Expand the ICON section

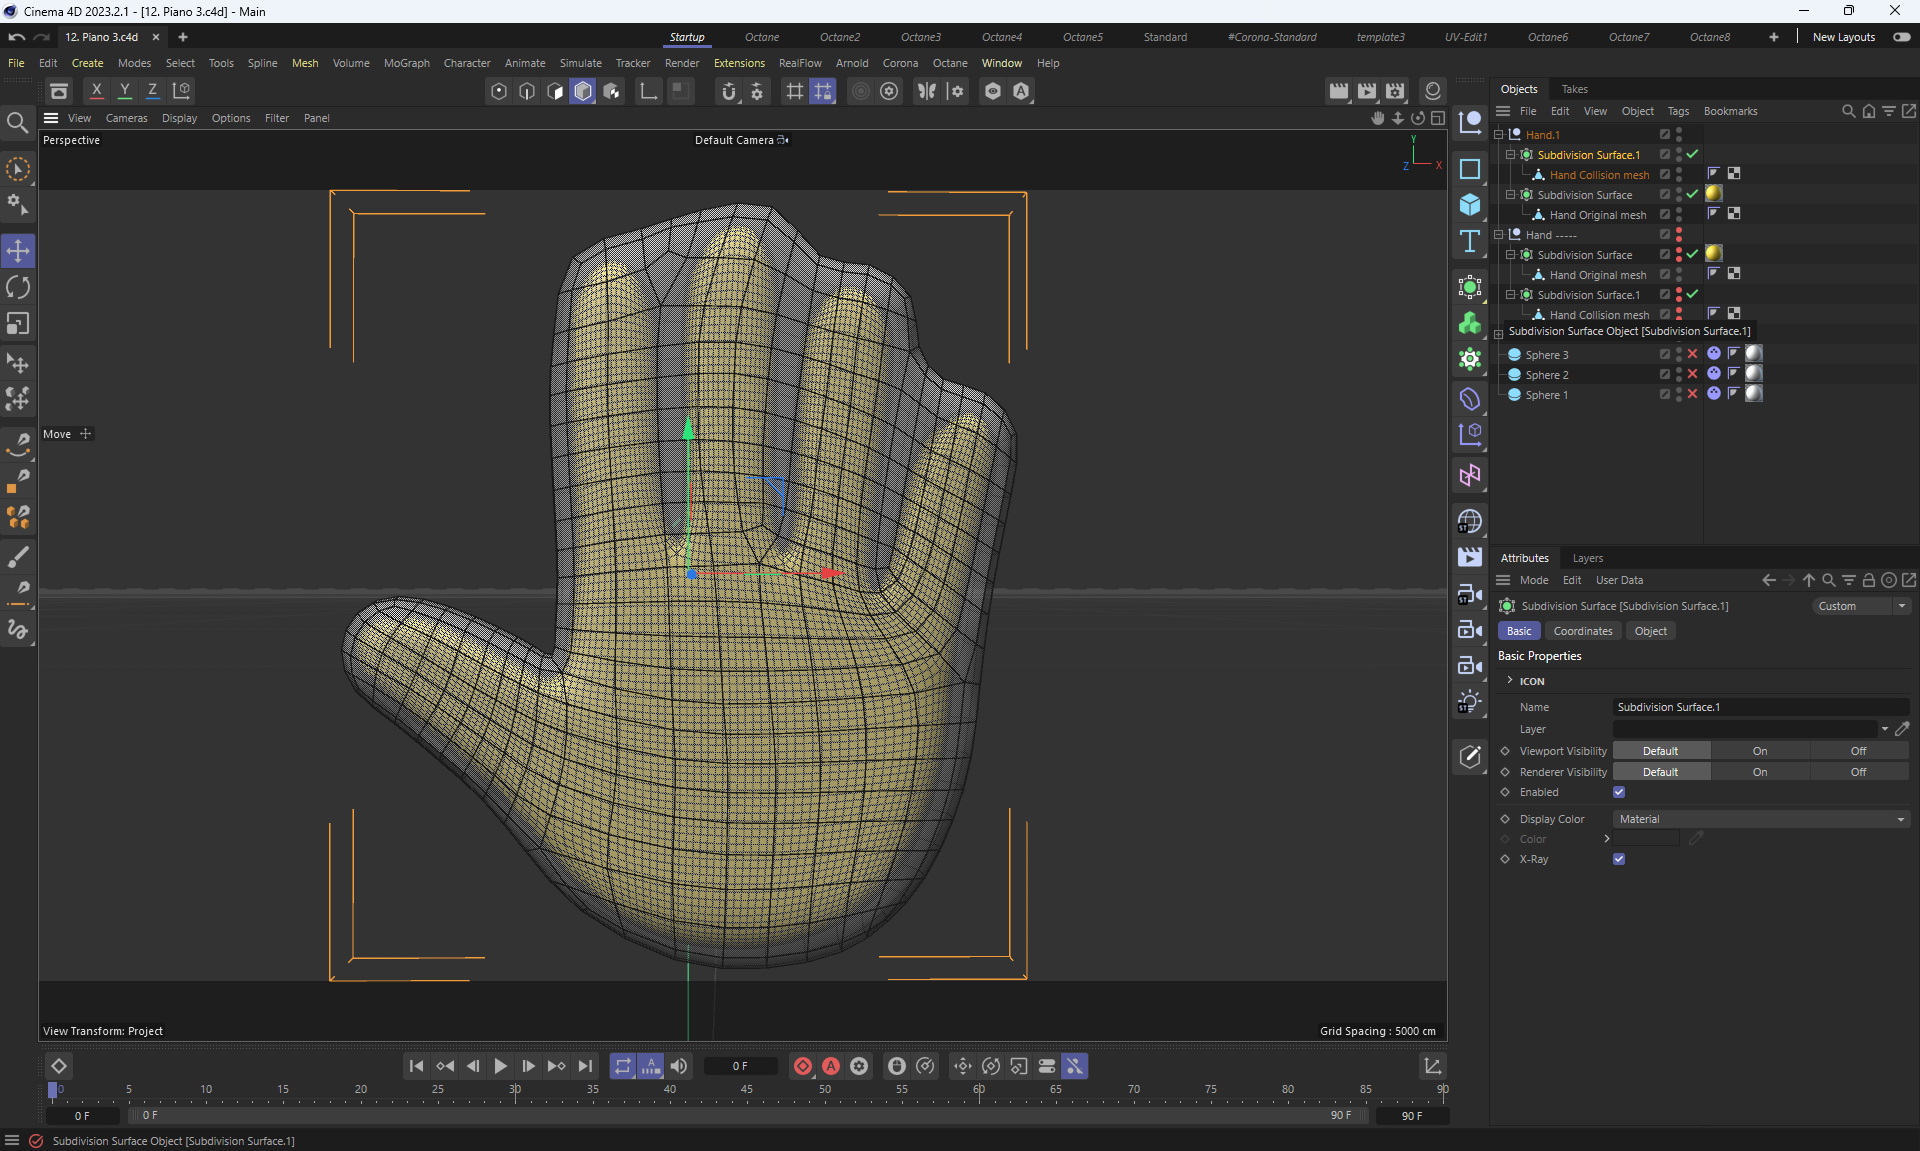(1510, 681)
